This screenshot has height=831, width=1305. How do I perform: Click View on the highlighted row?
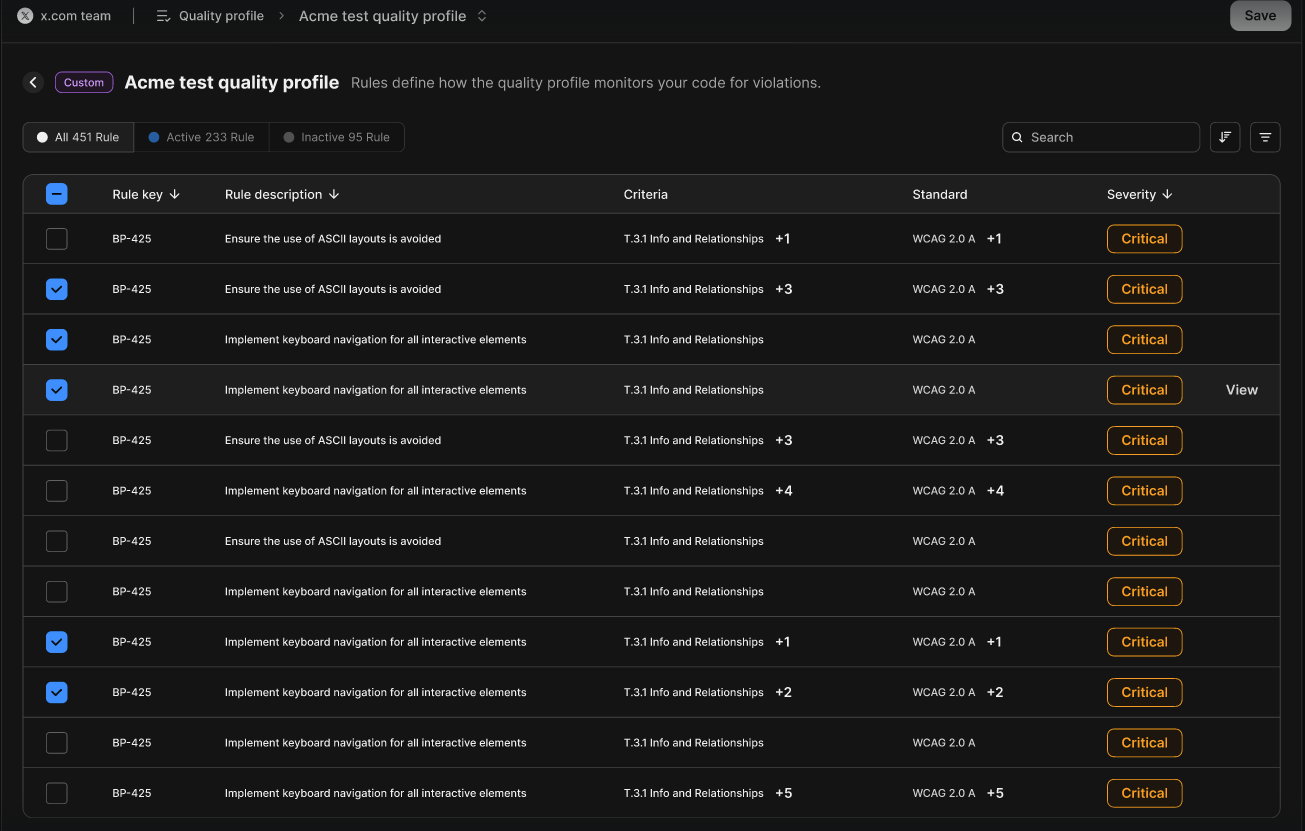(x=1242, y=390)
